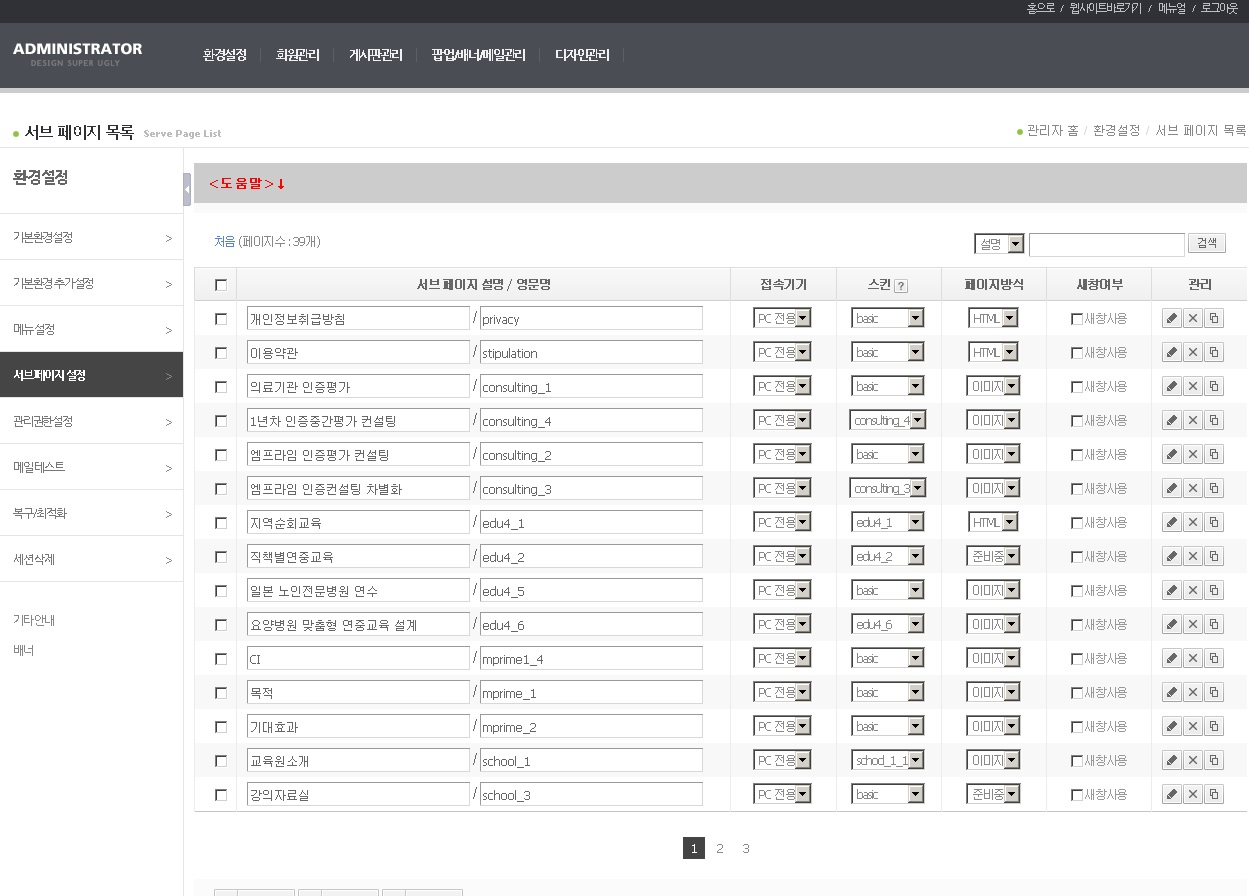The width and height of the screenshot is (1249, 896).
Task: Copy the consulting_1 page with duplicate icon
Action: pos(1214,387)
